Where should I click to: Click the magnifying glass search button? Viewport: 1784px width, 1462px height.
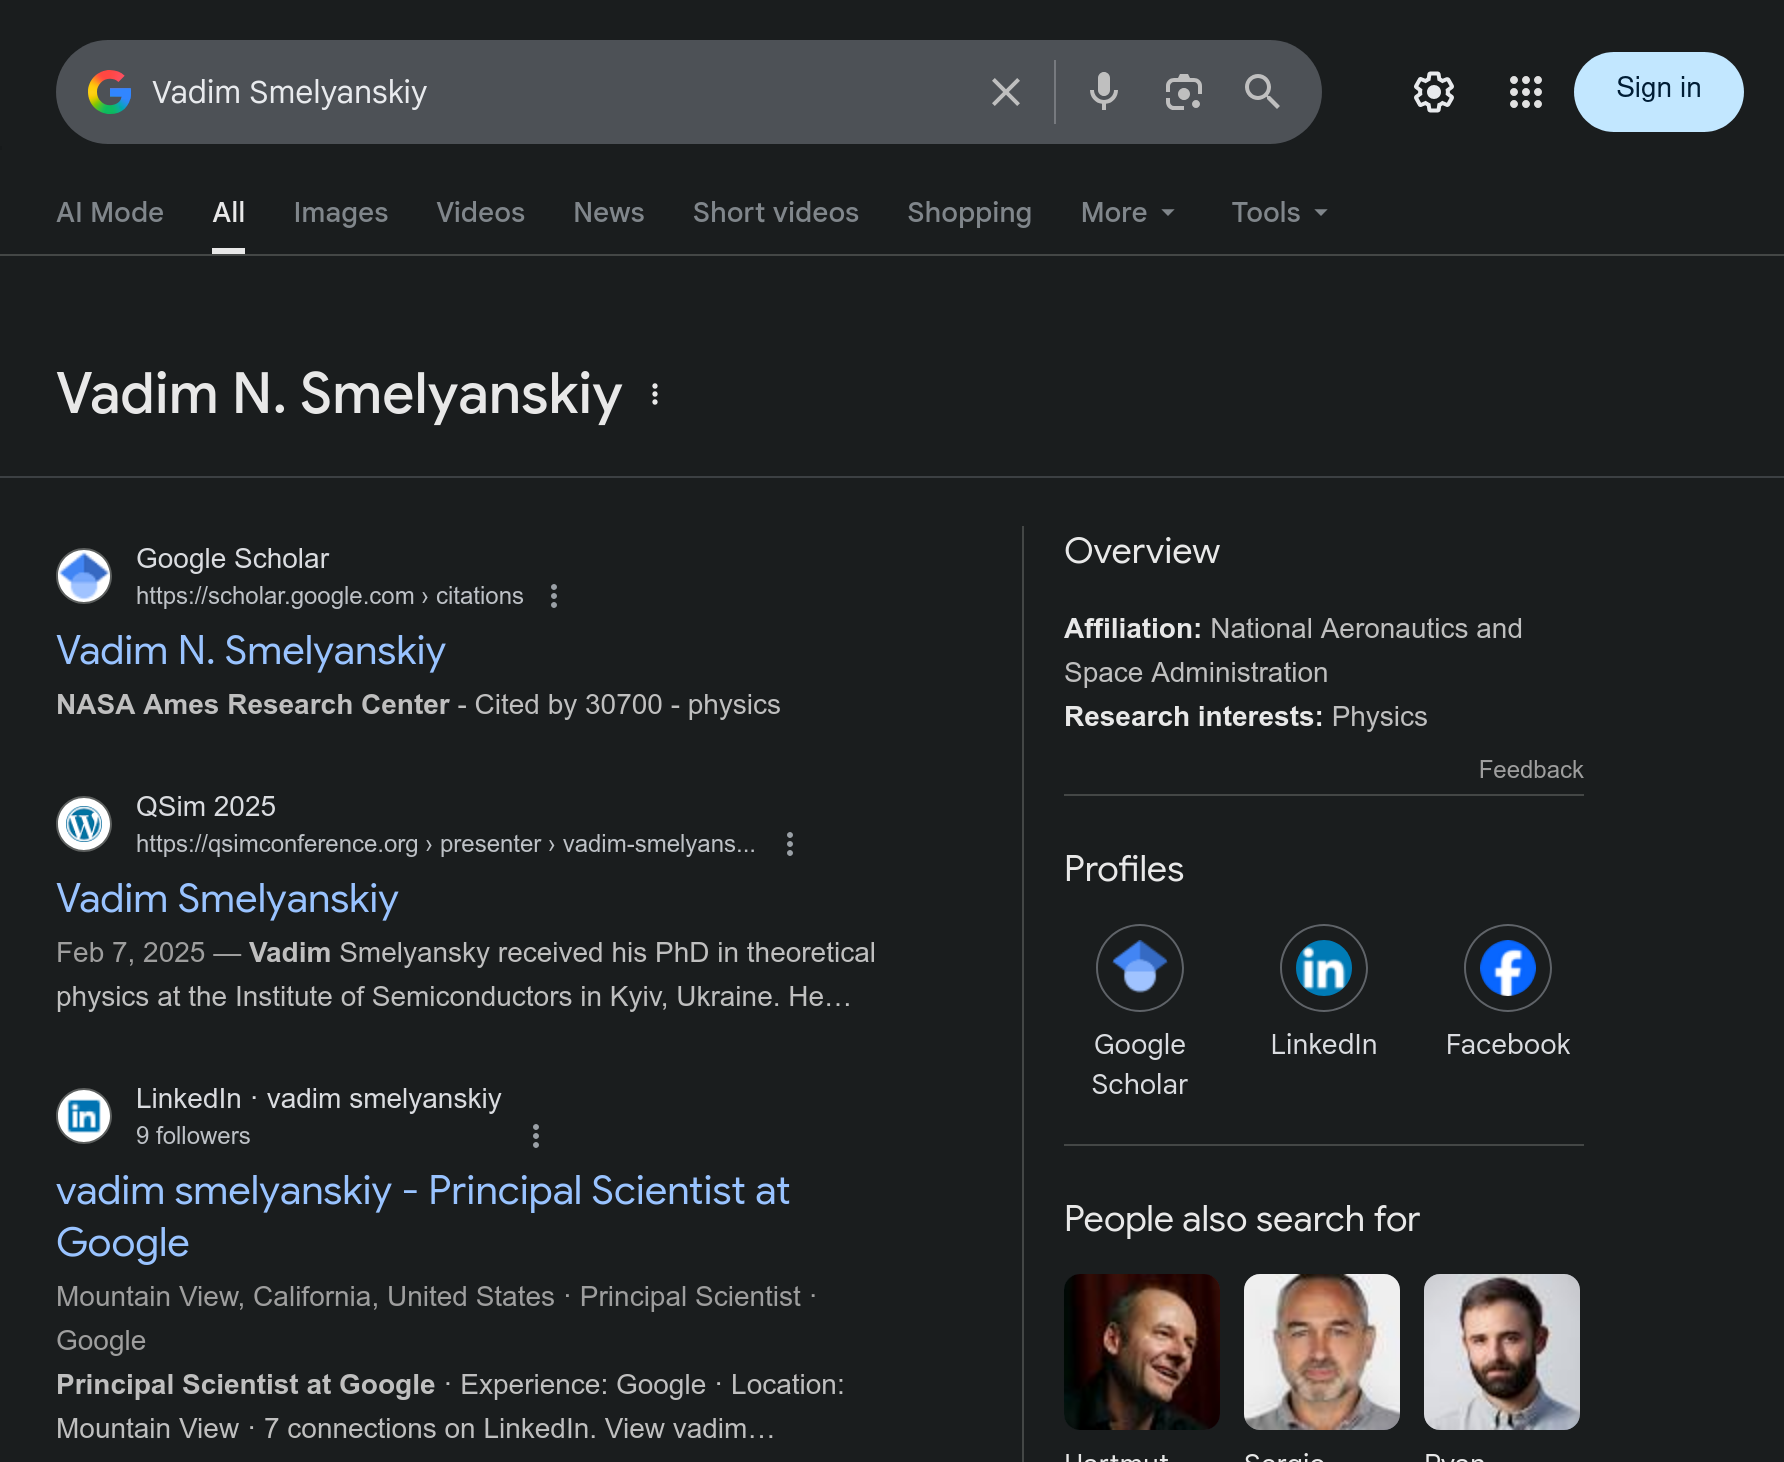[1262, 92]
